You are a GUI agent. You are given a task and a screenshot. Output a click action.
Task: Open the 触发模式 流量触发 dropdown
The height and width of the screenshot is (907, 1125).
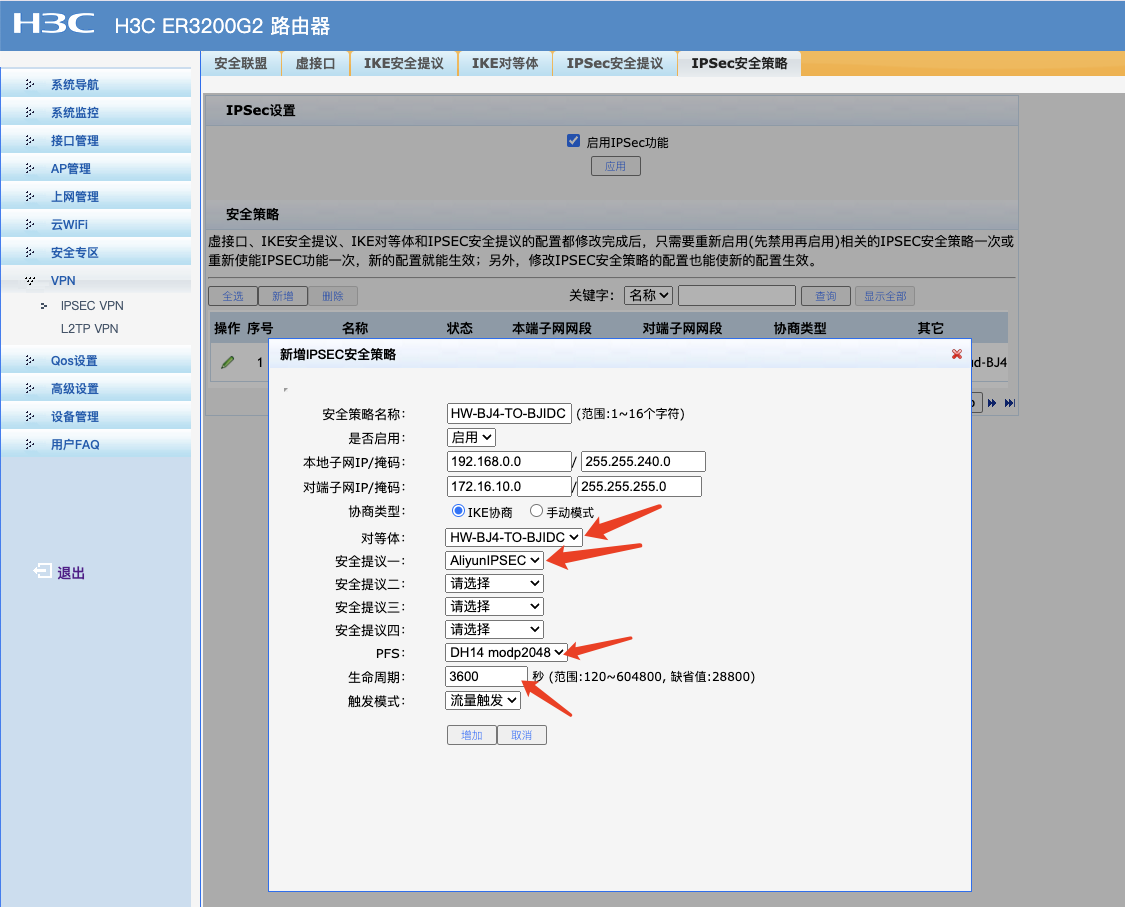tap(483, 700)
